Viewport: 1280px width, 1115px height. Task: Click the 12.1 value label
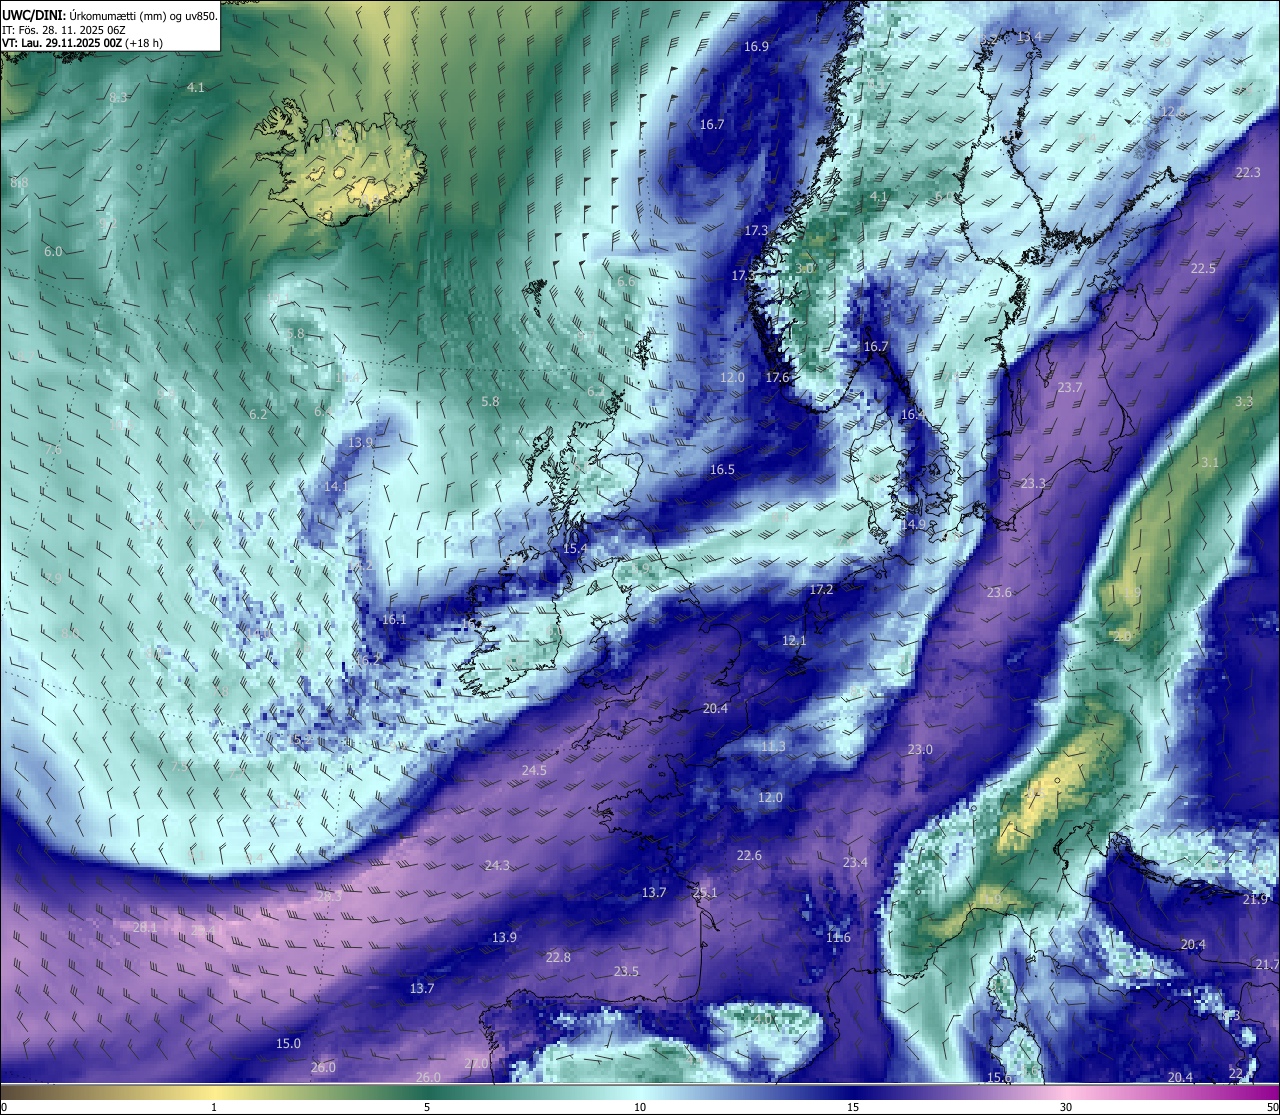pyautogui.click(x=794, y=641)
